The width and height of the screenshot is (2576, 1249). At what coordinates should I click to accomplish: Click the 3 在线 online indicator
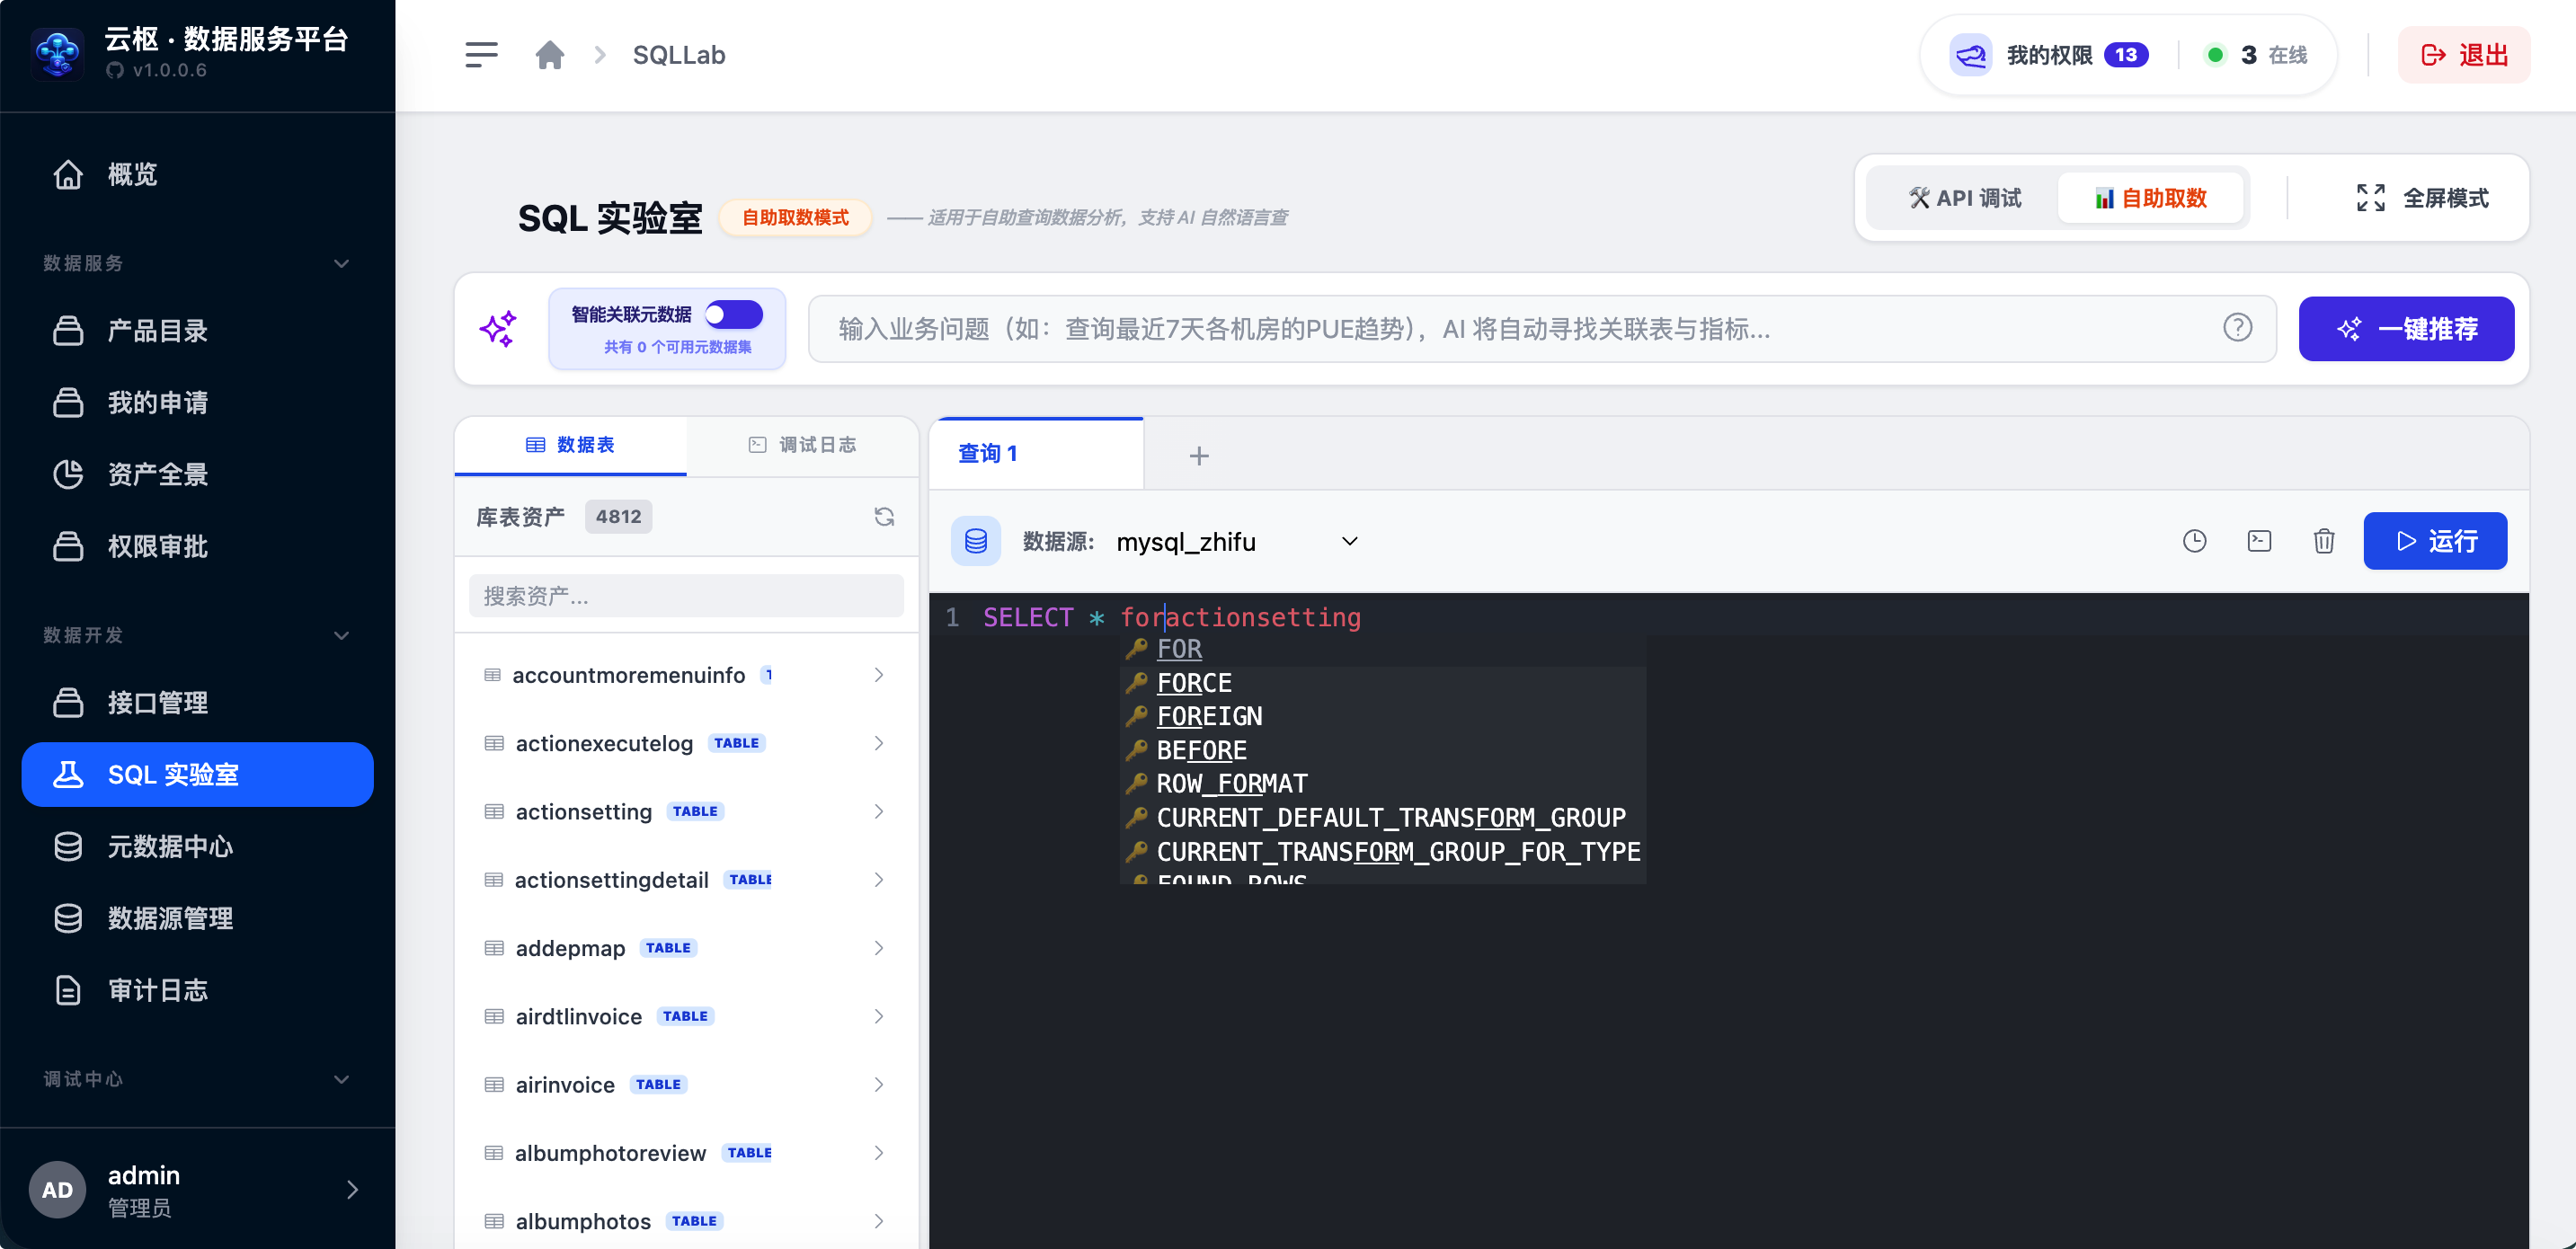(x=2257, y=55)
